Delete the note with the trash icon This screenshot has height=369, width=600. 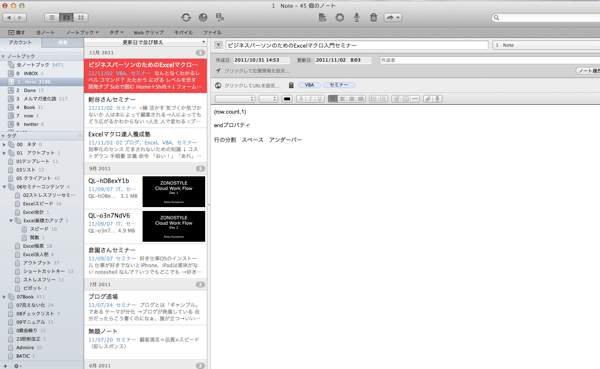[373, 17]
